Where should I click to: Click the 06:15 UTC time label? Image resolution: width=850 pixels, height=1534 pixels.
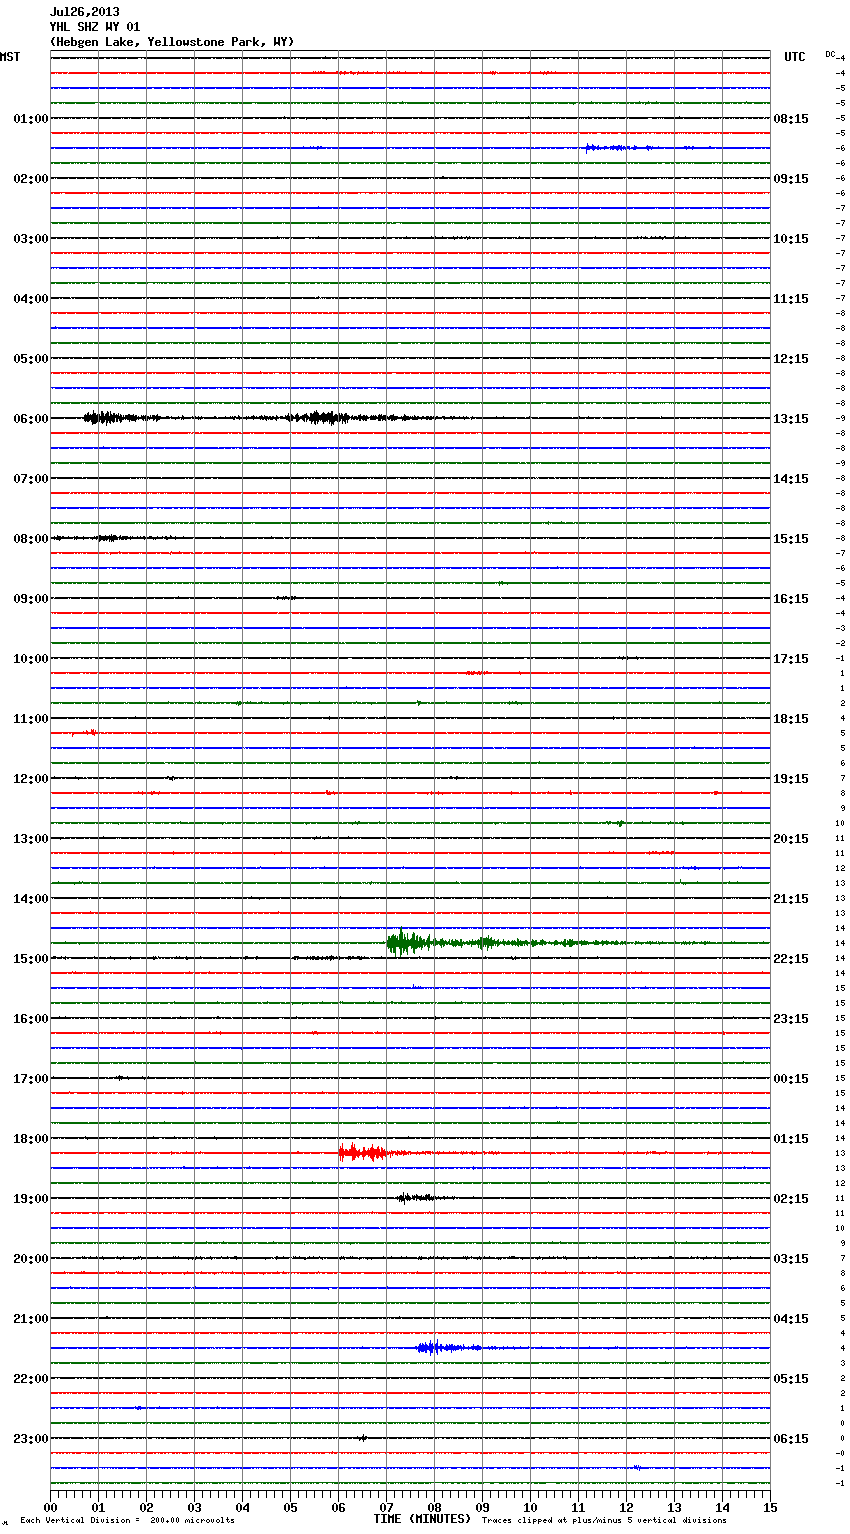pos(791,1439)
